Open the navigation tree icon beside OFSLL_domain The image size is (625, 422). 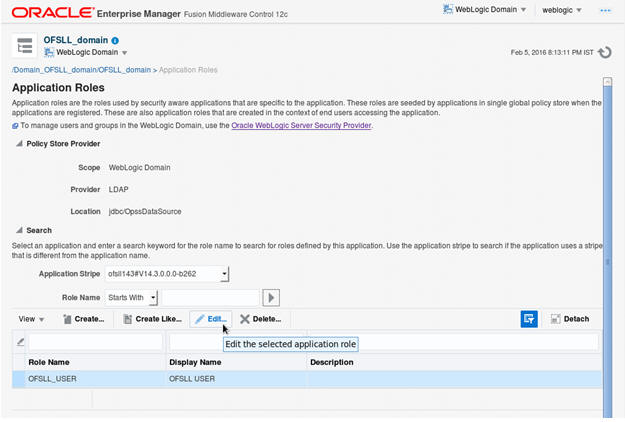(x=24, y=46)
